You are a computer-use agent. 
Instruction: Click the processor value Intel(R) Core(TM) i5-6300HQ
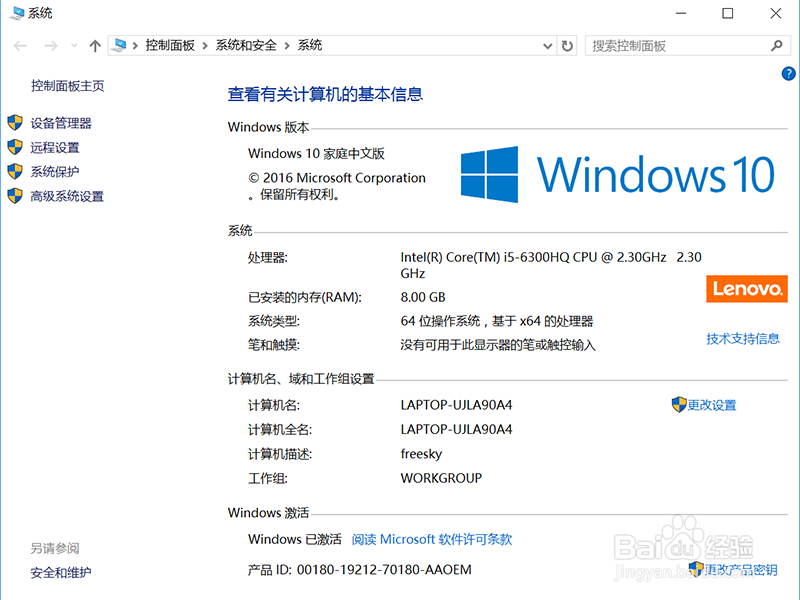551,265
